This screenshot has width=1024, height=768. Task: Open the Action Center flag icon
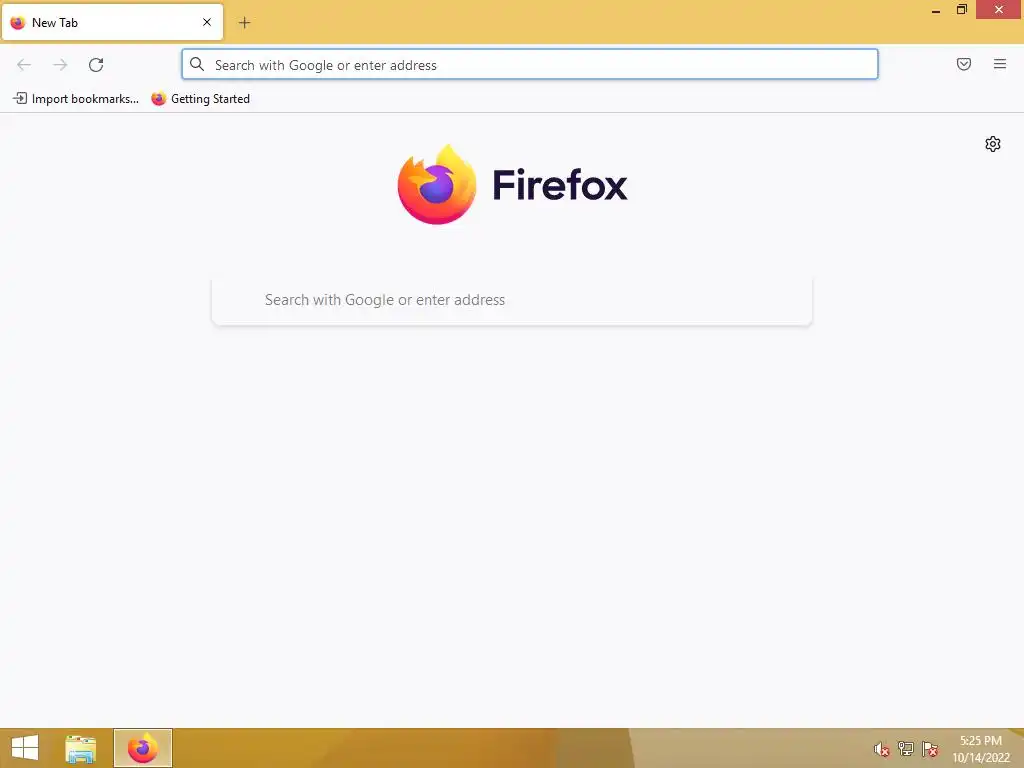click(930, 749)
